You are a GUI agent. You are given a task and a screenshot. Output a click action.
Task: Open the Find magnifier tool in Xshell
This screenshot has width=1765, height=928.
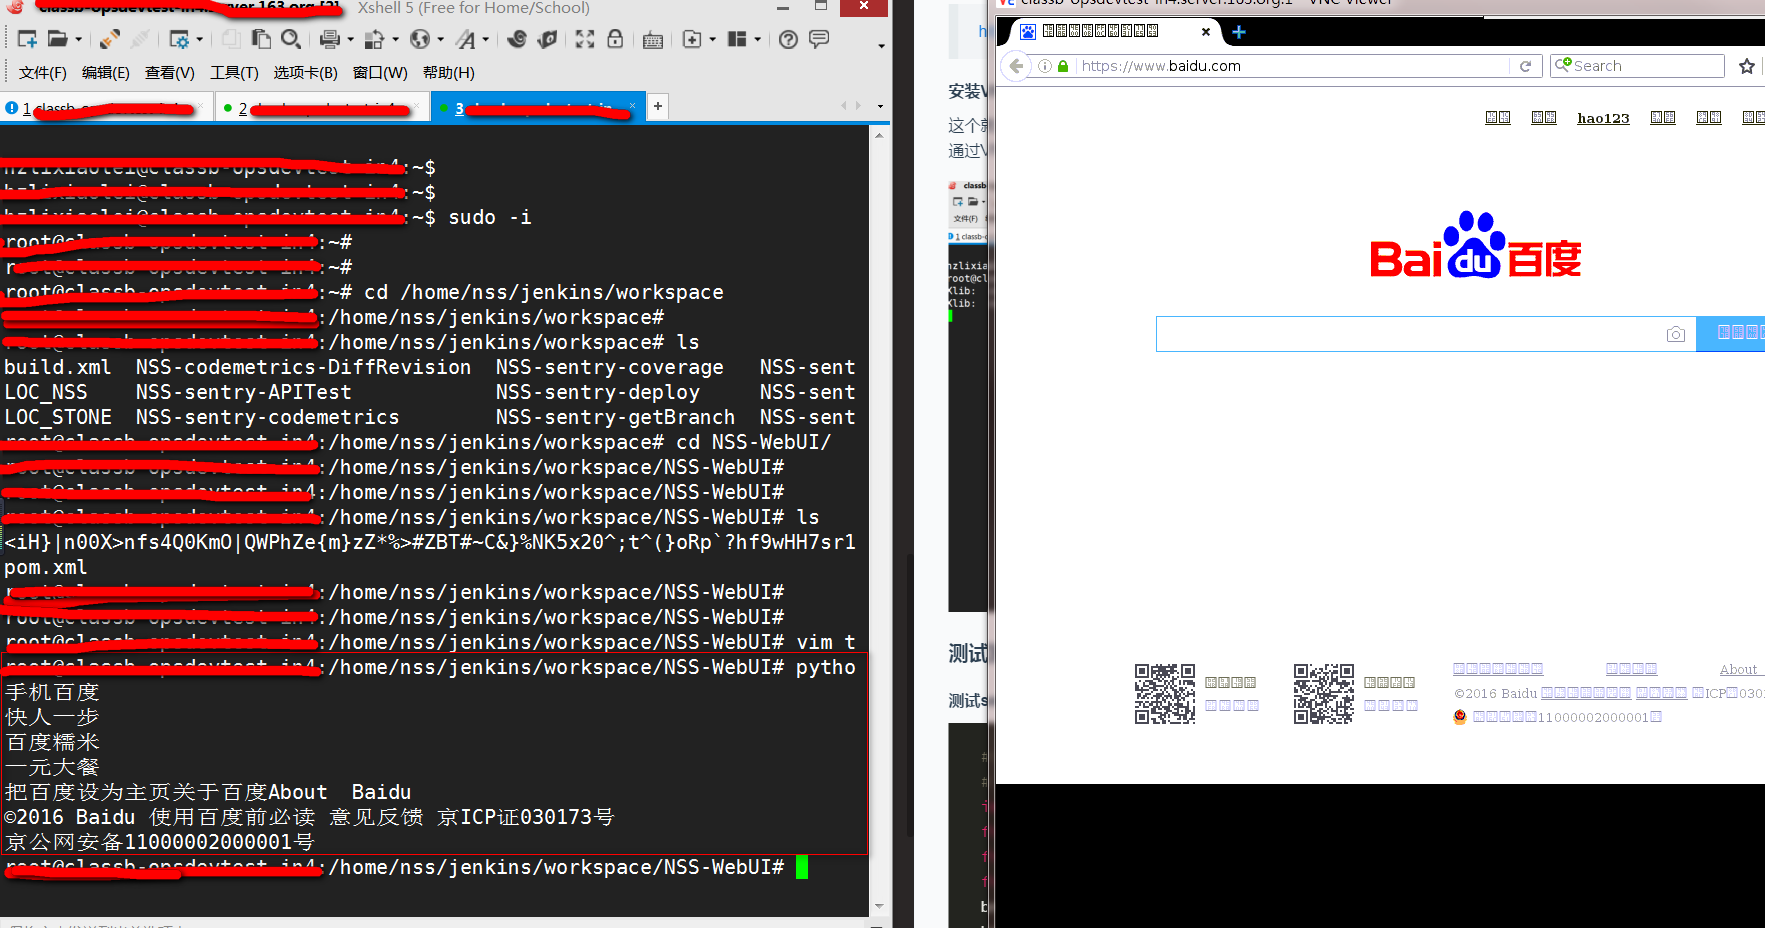coord(291,39)
